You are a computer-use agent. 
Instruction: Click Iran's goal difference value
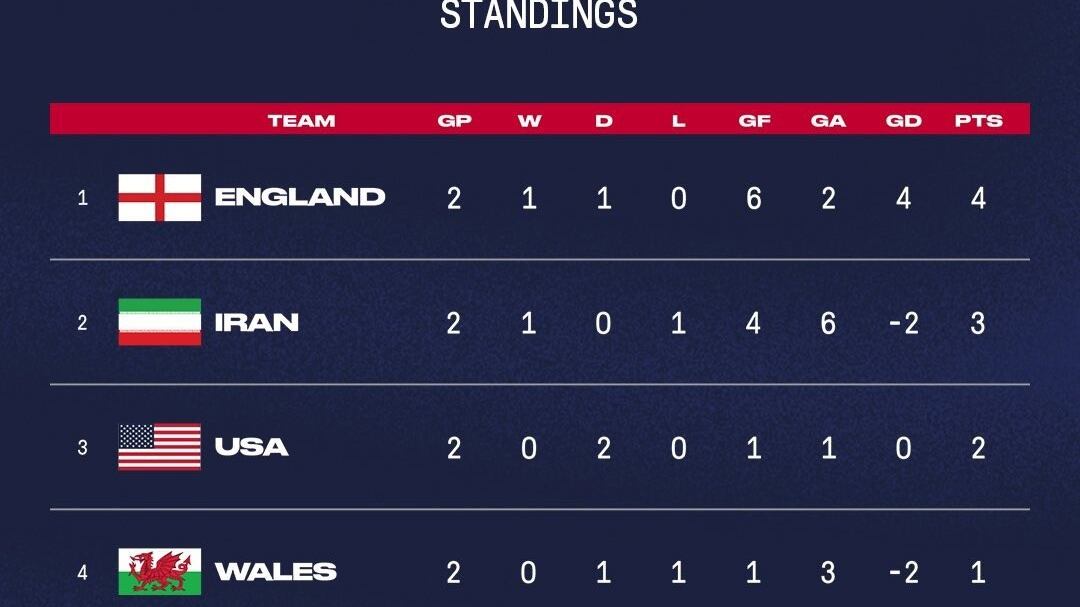(902, 323)
